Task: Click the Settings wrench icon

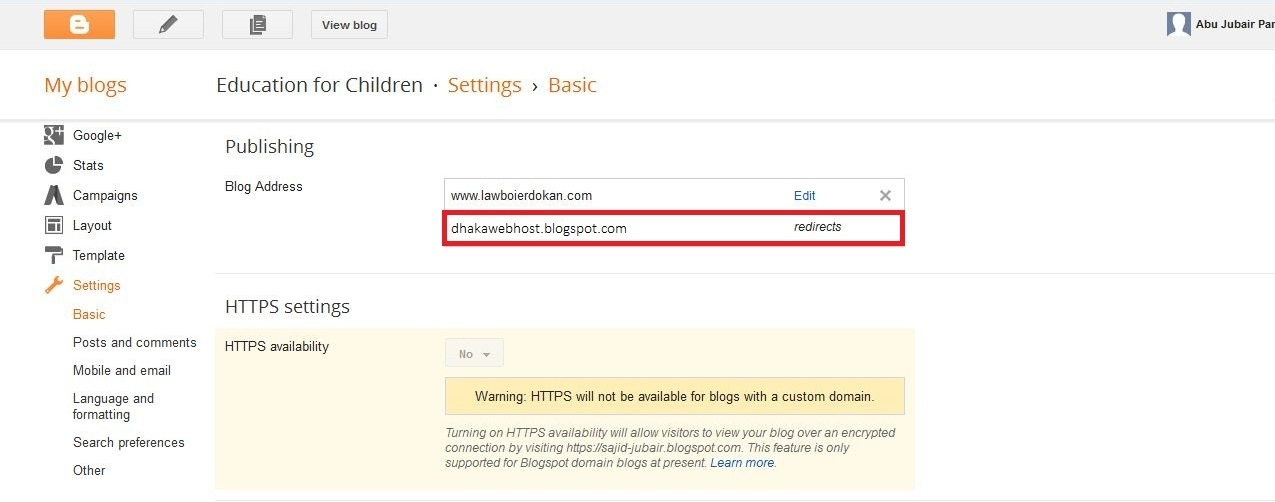Action: point(54,285)
